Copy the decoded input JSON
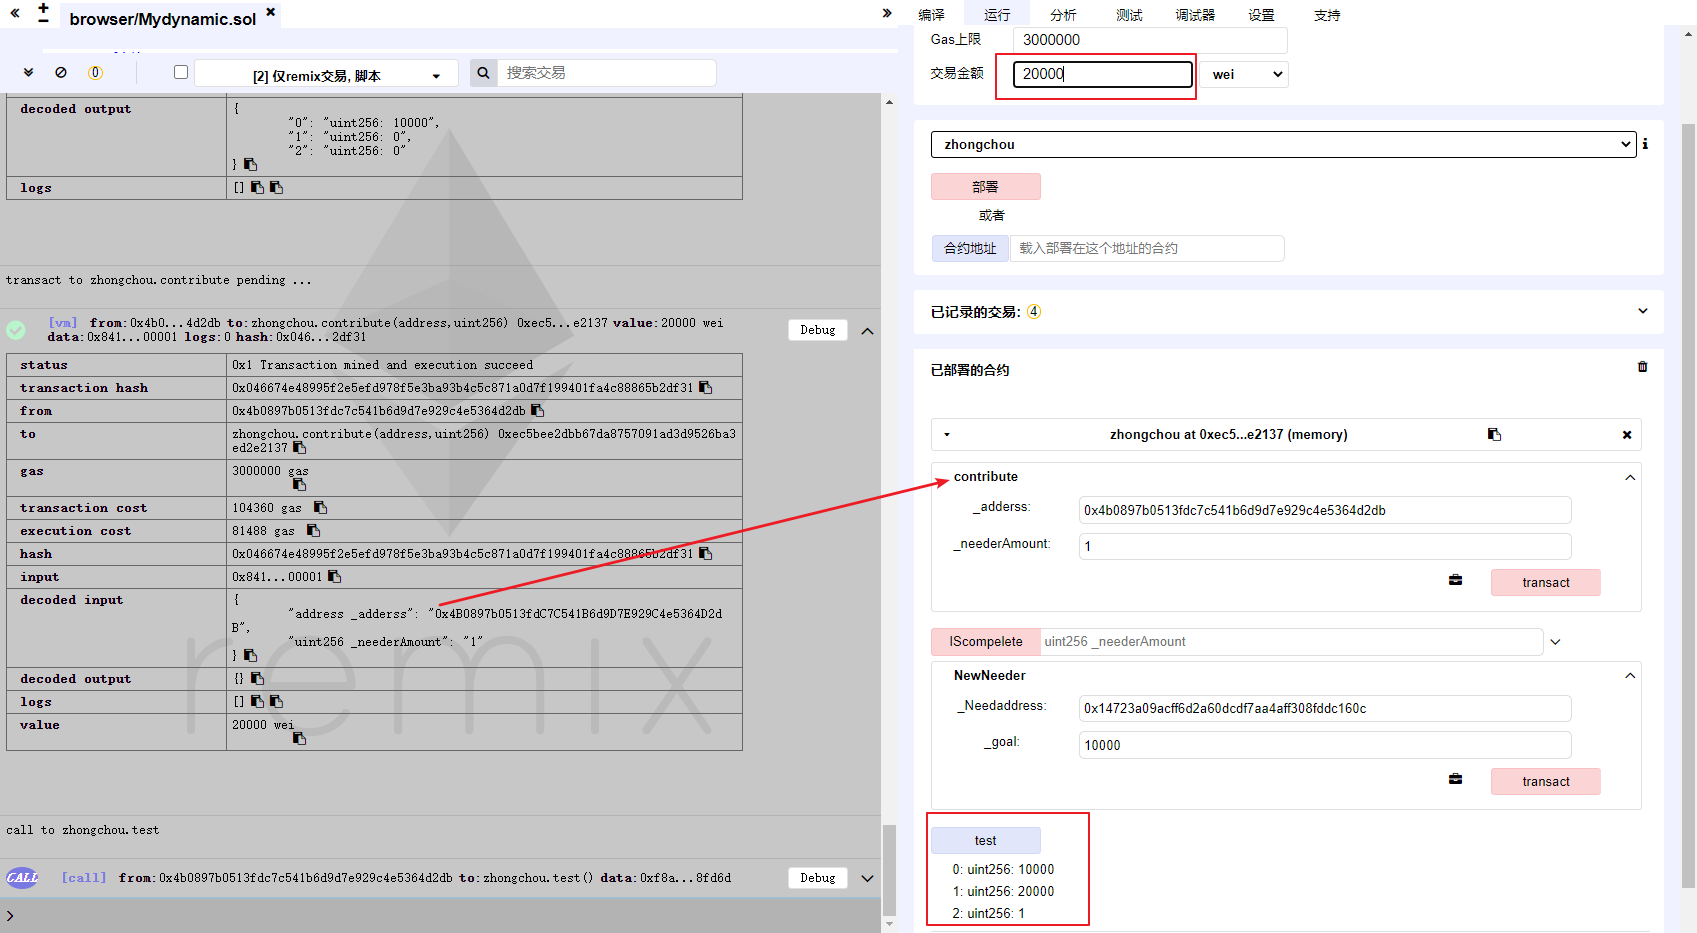1697x933 pixels. click(x=250, y=656)
